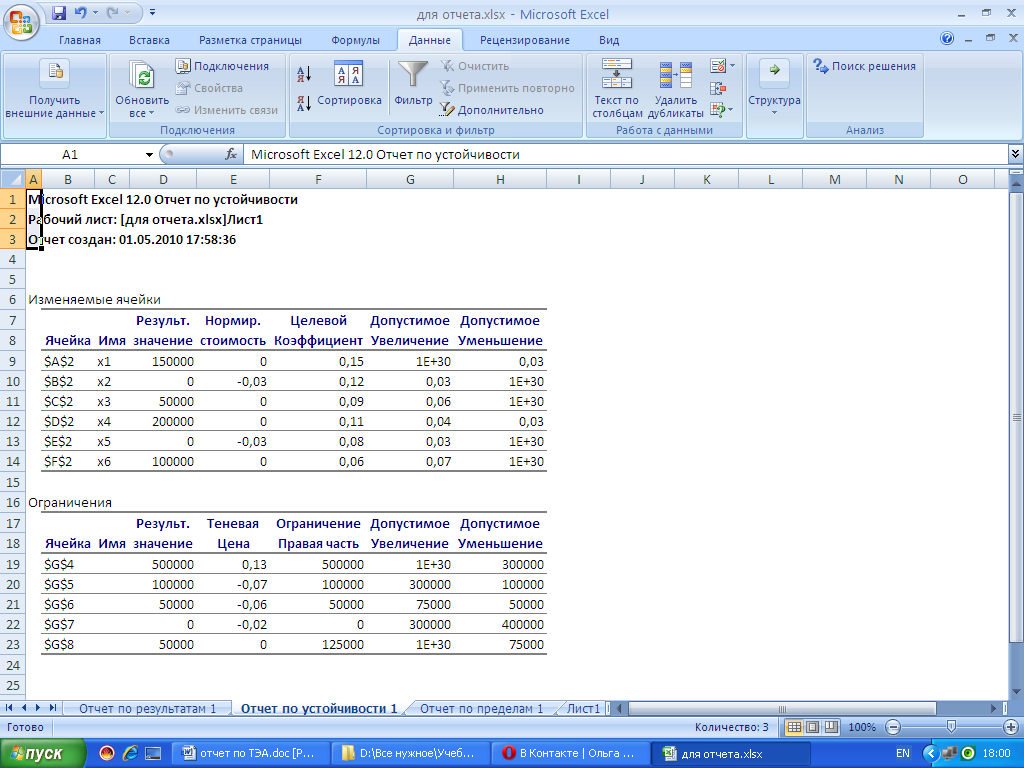Open the Вид tab

pos(609,40)
